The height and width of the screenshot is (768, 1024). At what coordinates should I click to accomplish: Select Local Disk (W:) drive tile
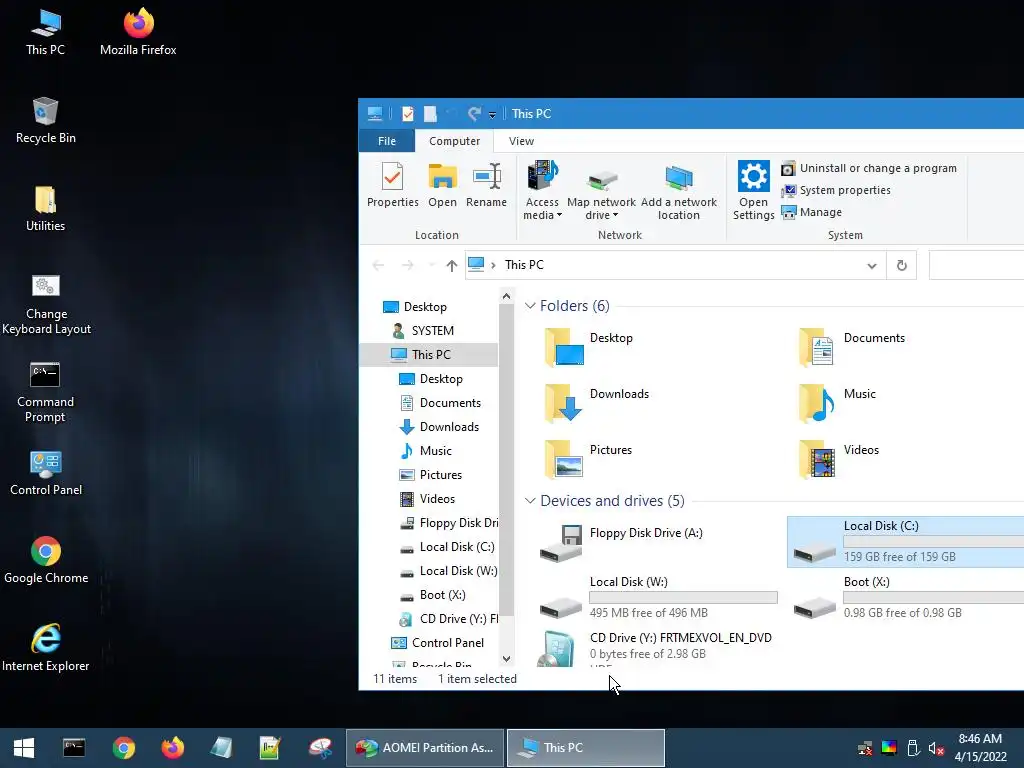tap(660, 598)
